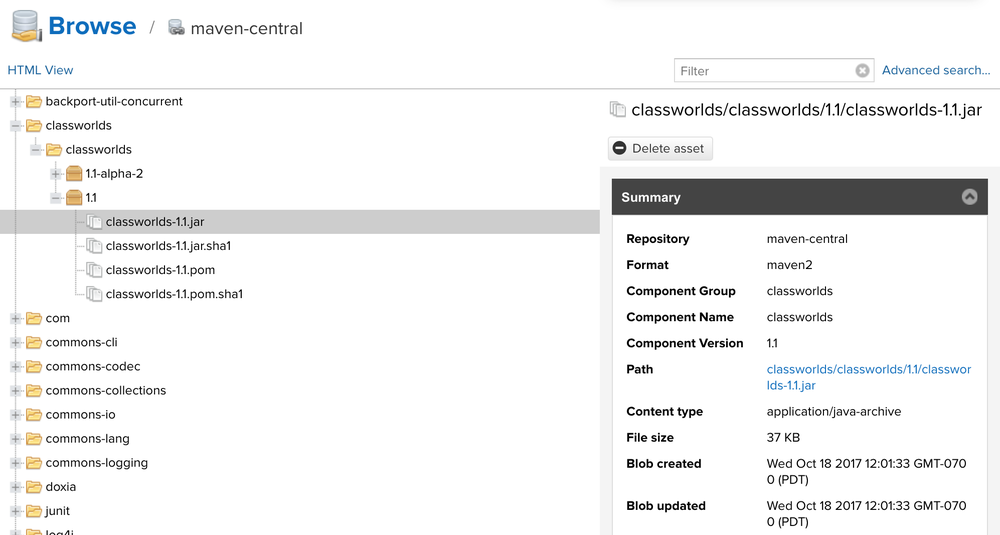Click the backport-util-concurrent folder icon
Image resolution: width=1000 pixels, height=535 pixels.
point(34,101)
